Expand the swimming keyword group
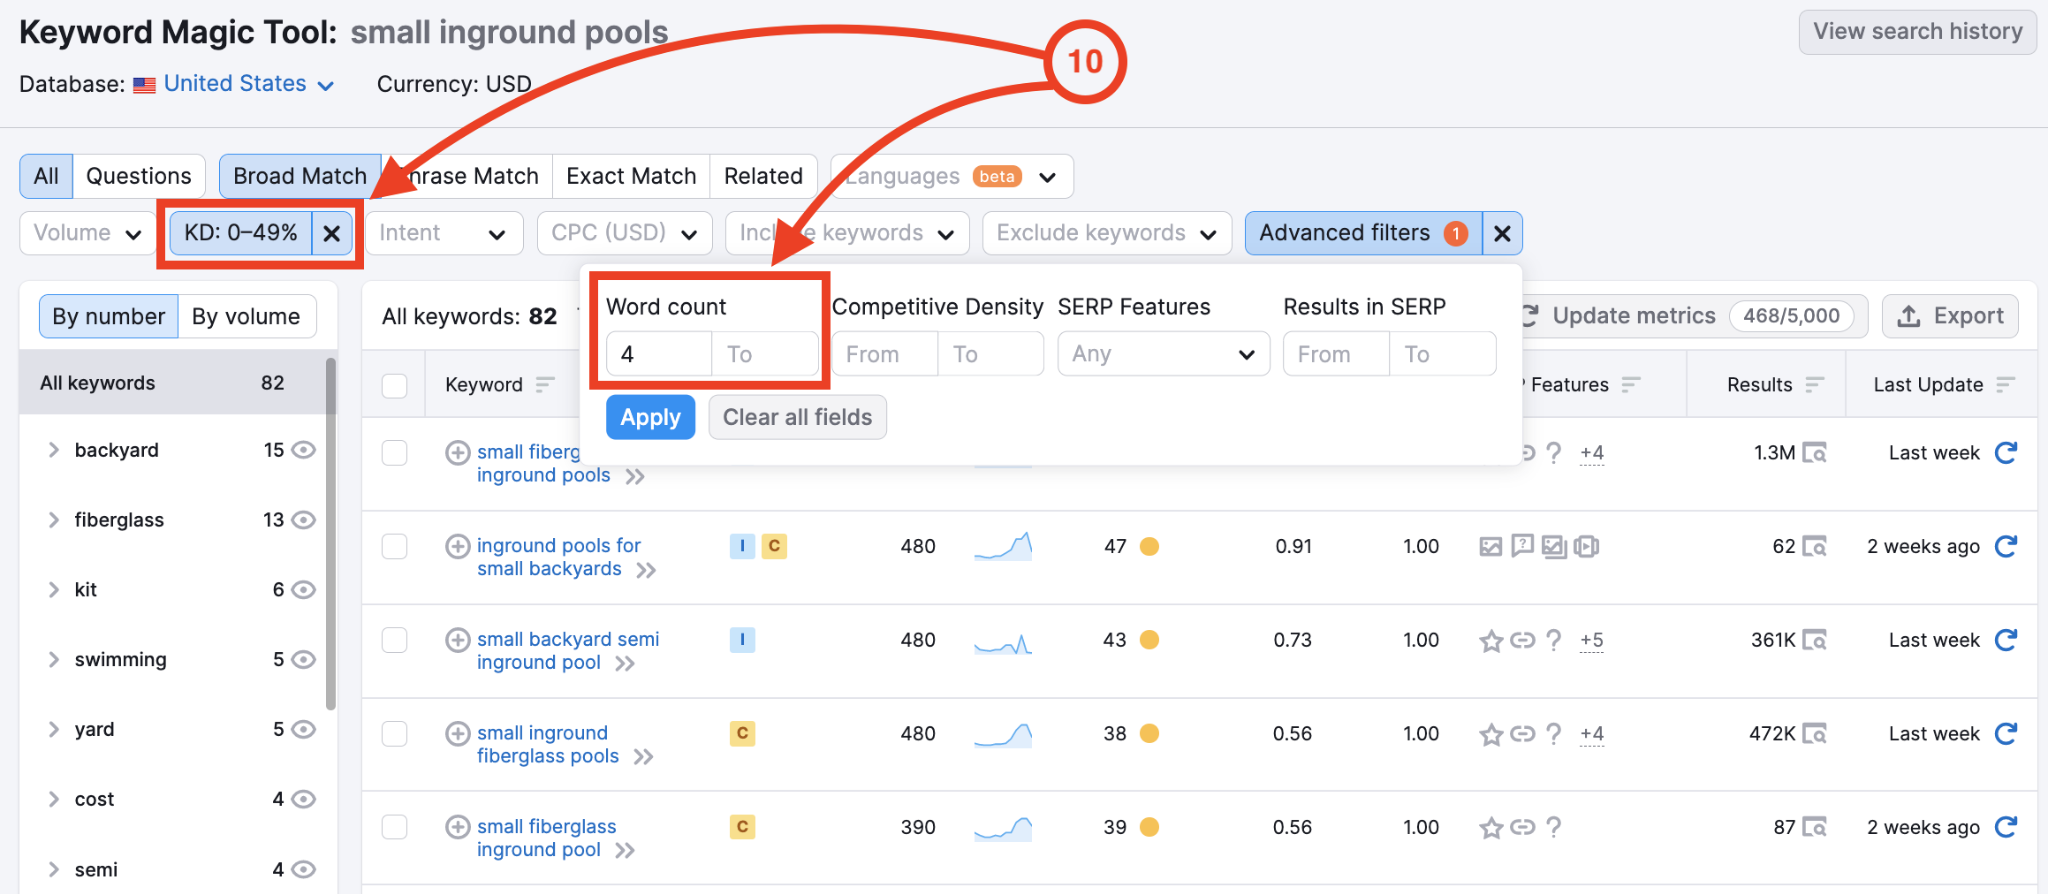This screenshot has width=2048, height=894. coord(54,660)
